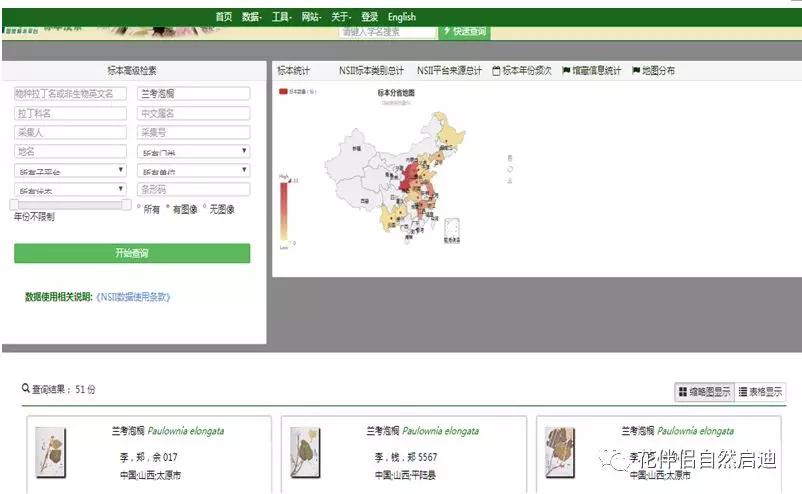The width and height of the screenshot is (802, 494).
Task: Open the NSII数据使用条款 link
Action: 133,297
